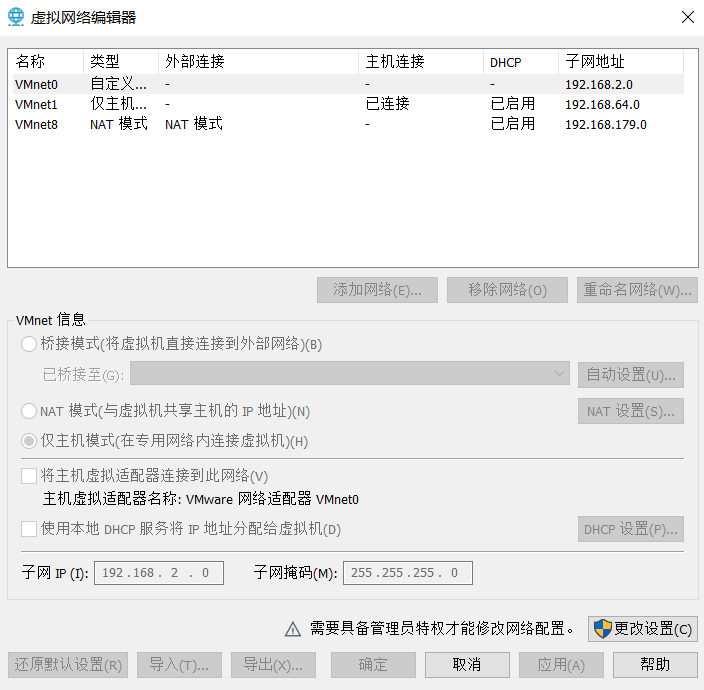
Task: Click 还原默认设置(R) button
Action: point(68,665)
